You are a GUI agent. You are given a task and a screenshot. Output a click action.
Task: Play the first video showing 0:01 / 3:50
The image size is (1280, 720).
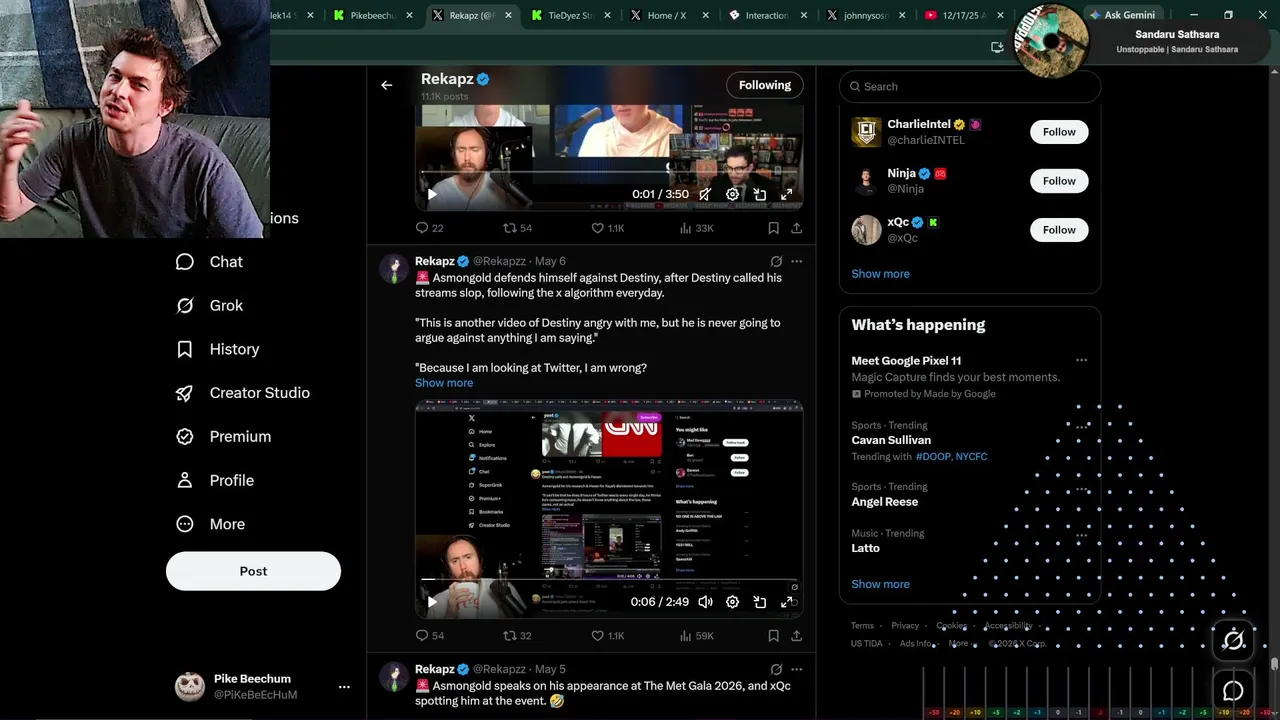pyautogui.click(x=432, y=195)
